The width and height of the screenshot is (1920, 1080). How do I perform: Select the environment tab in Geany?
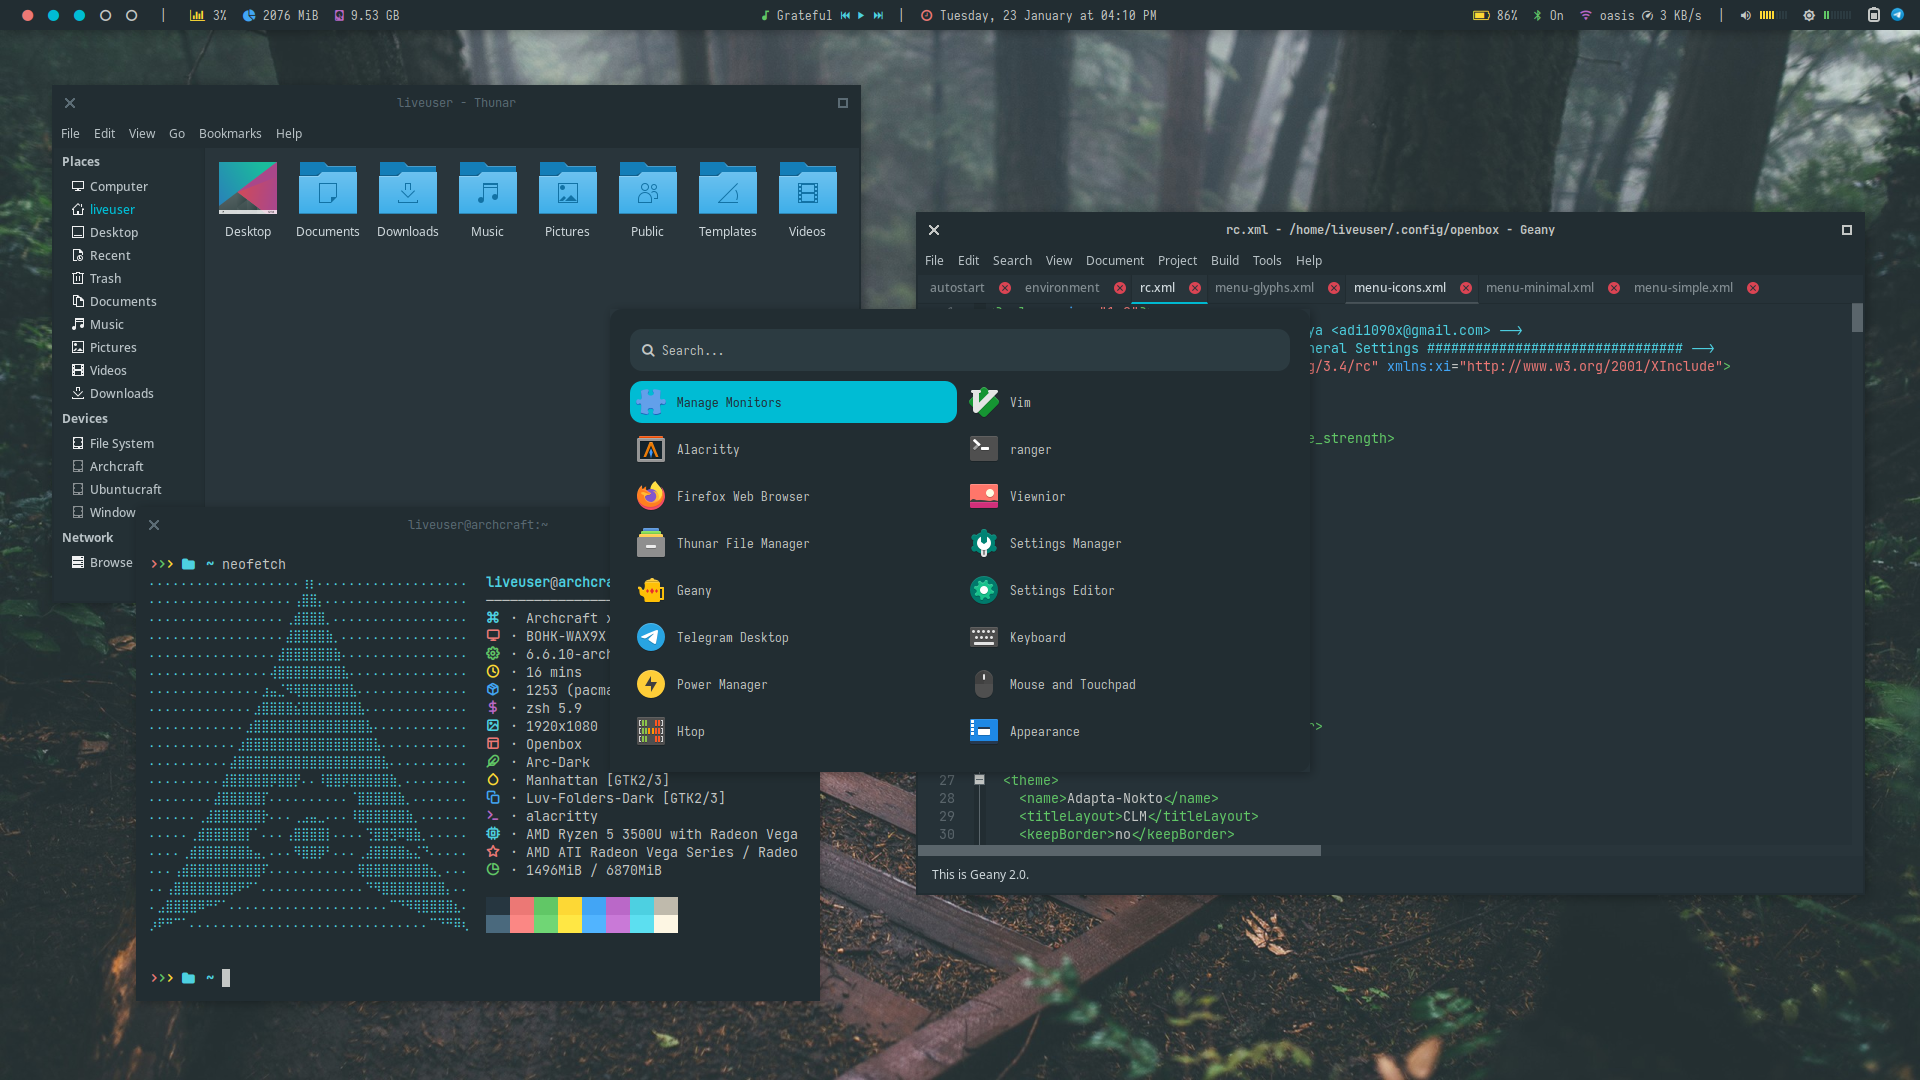coord(1061,287)
